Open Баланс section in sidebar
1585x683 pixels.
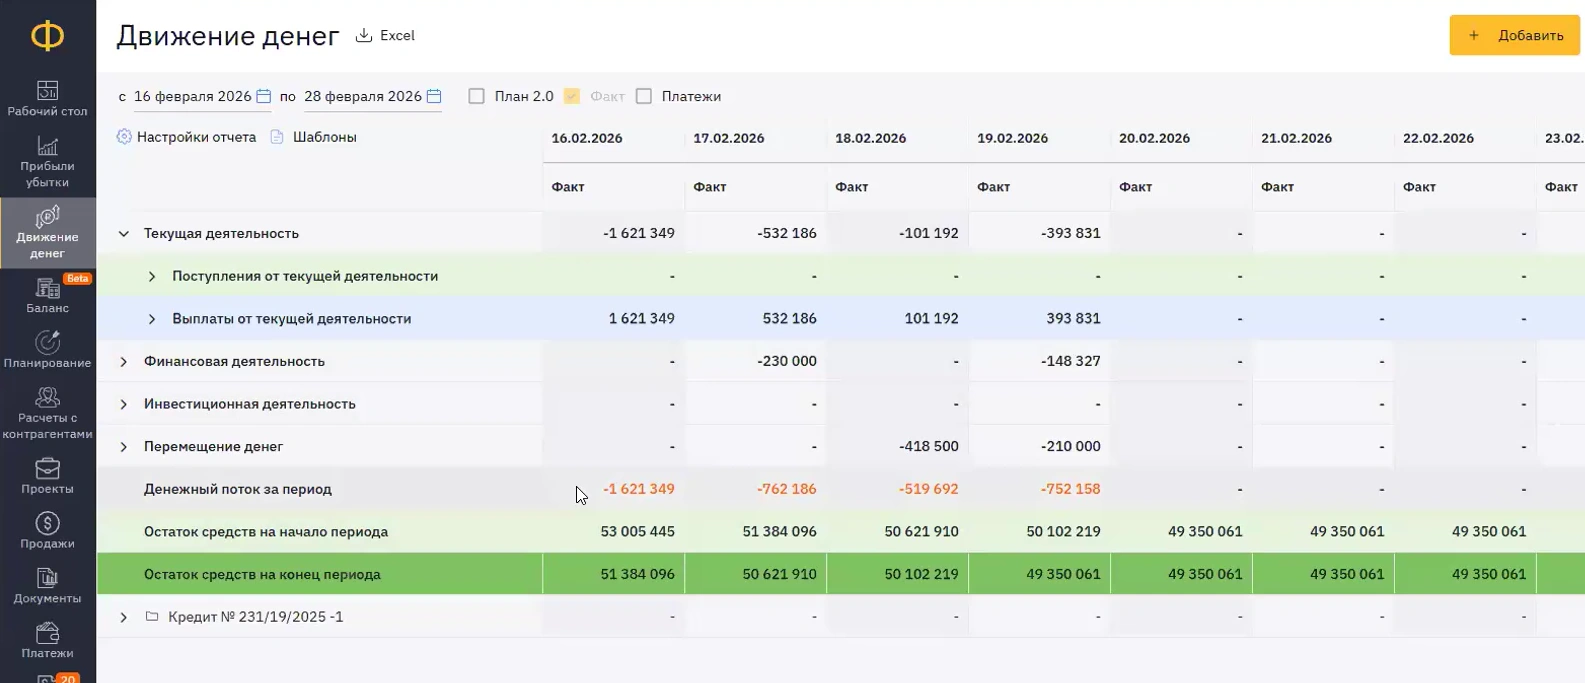(47, 296)
